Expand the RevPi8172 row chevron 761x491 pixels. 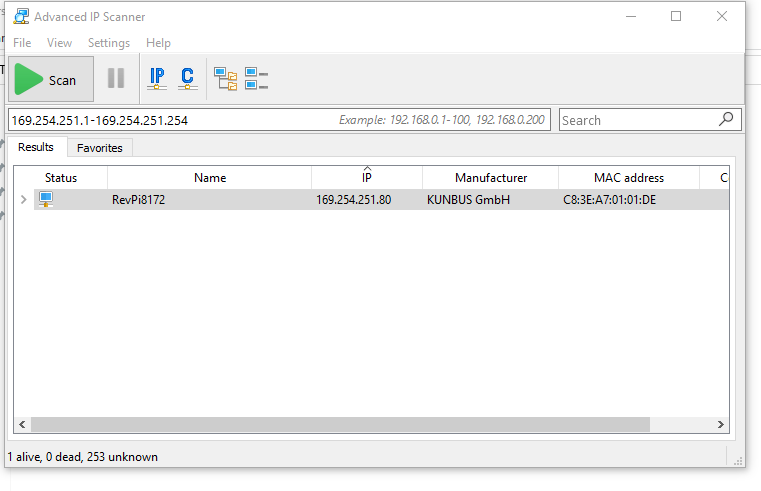click(x=23, y=199)
